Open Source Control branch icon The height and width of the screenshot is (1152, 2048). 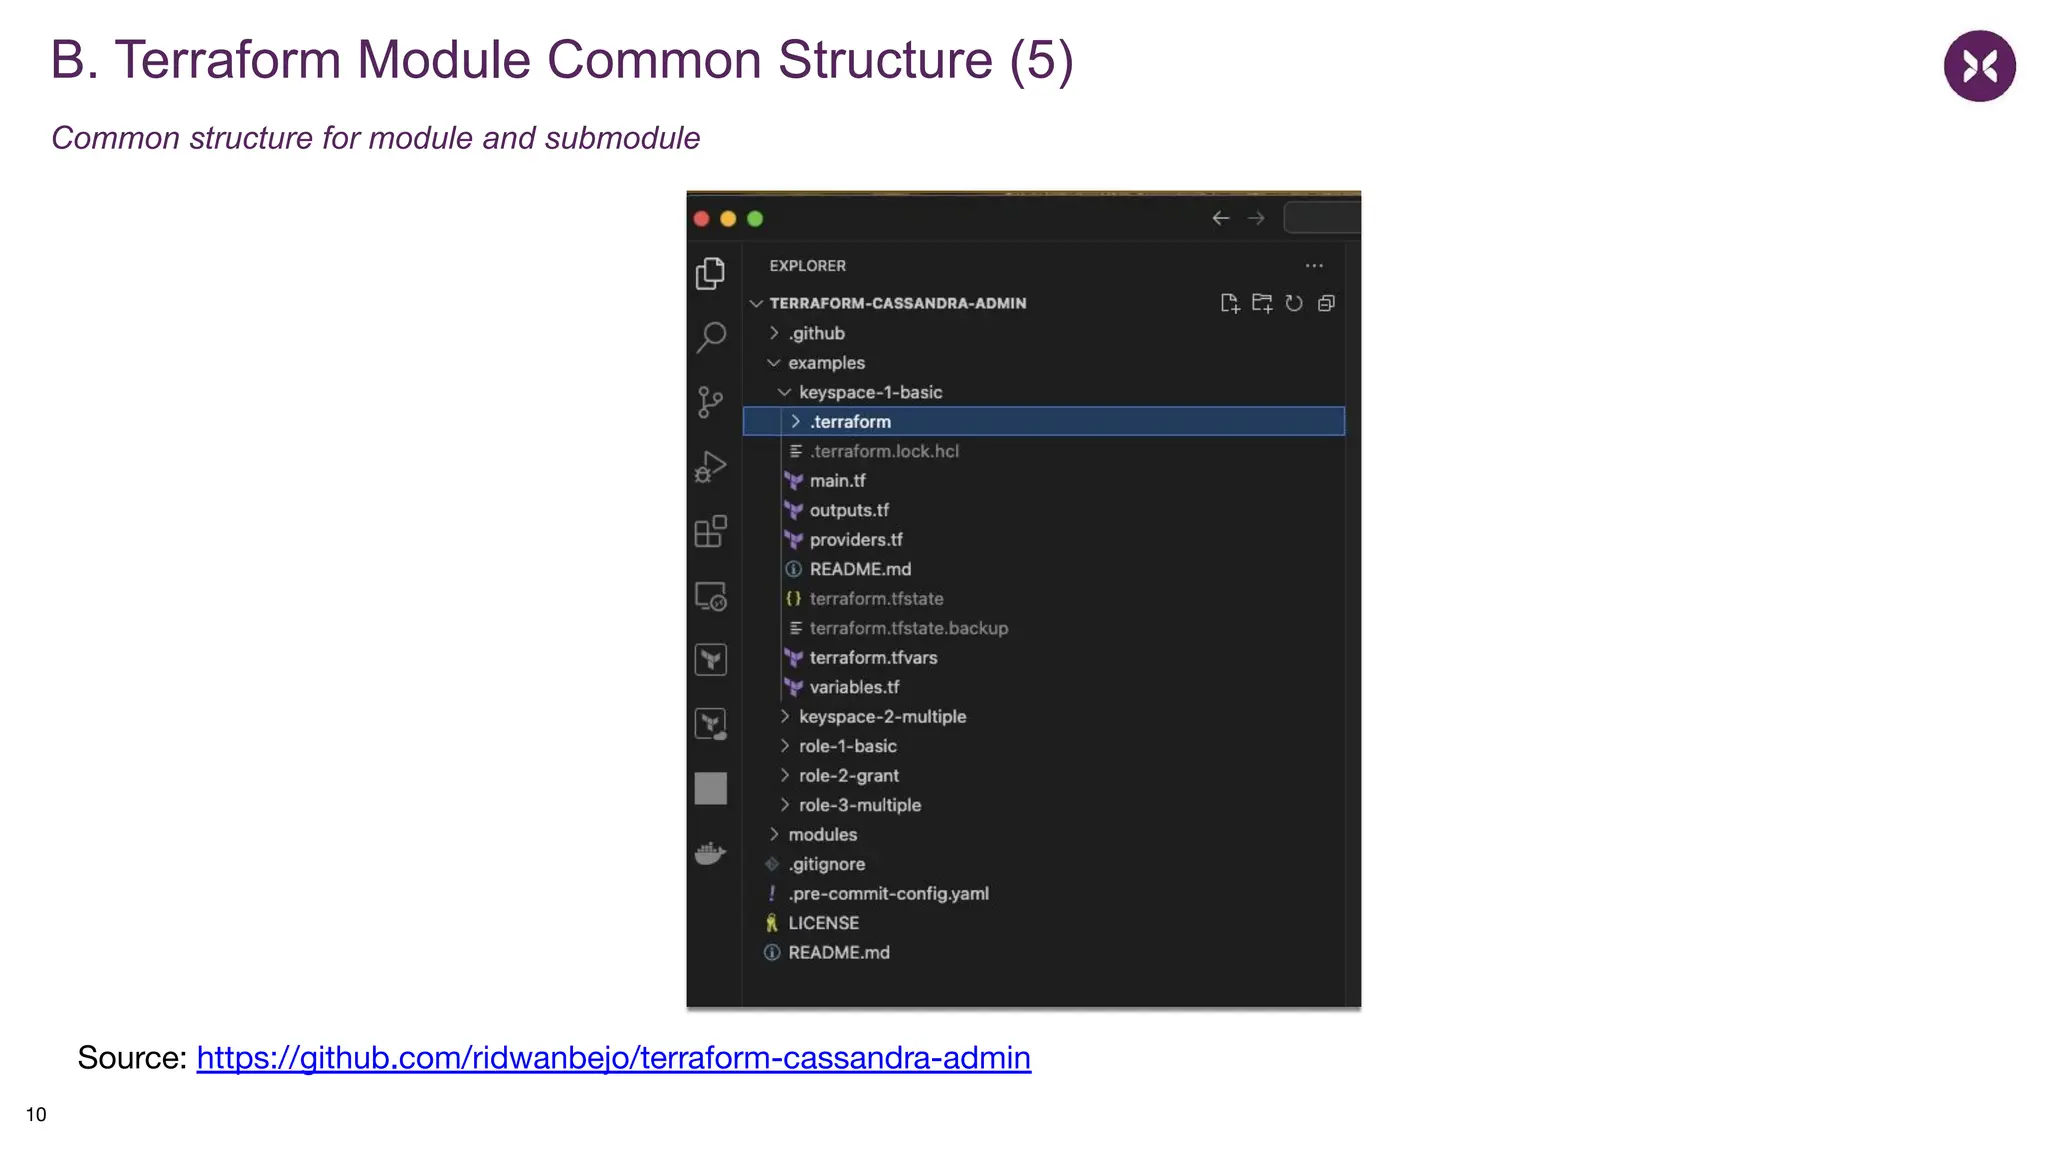pyautogui.click(x=710, y=402)
